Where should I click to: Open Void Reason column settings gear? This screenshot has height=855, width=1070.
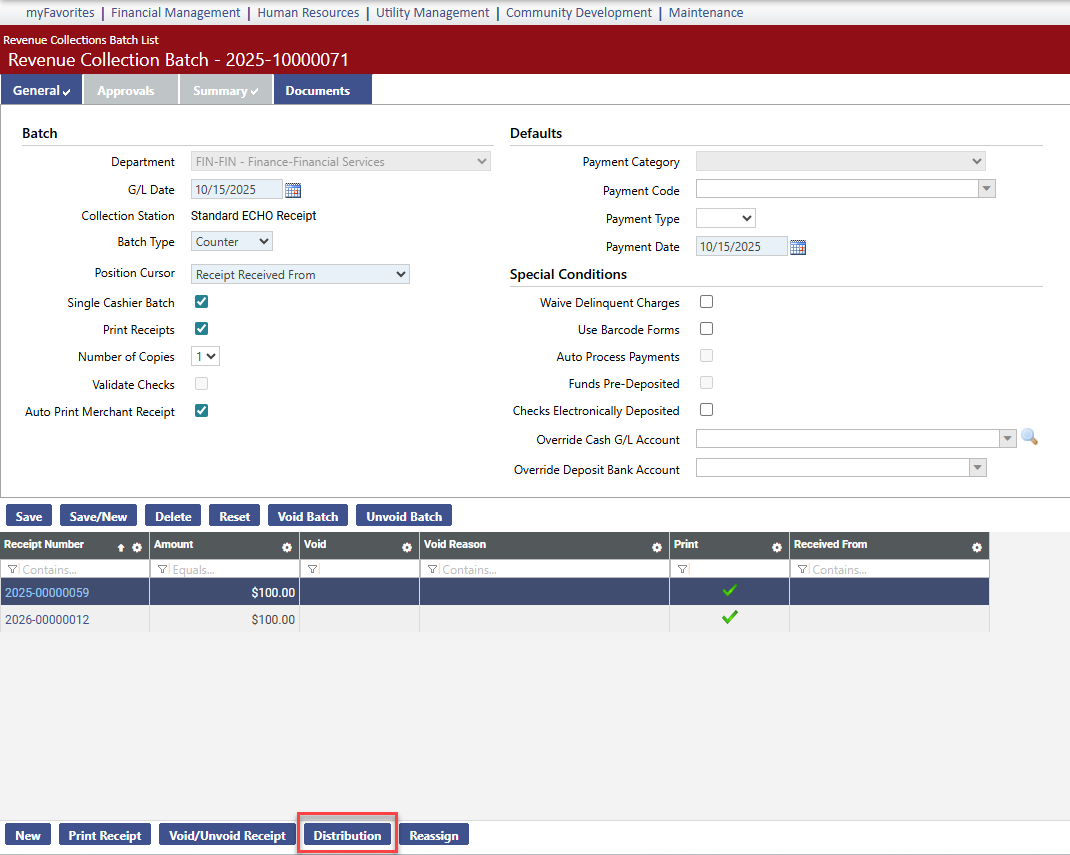pyautogui.click(x=657, y=548)
